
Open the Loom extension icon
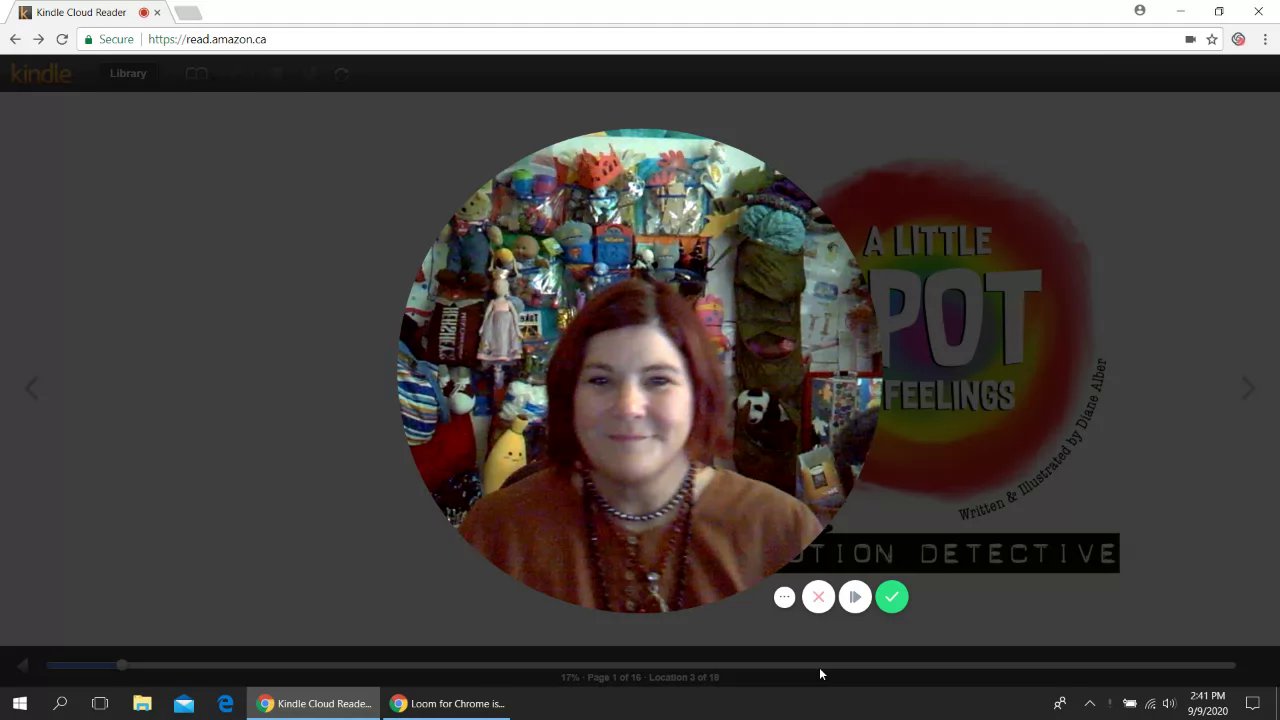1239,39
